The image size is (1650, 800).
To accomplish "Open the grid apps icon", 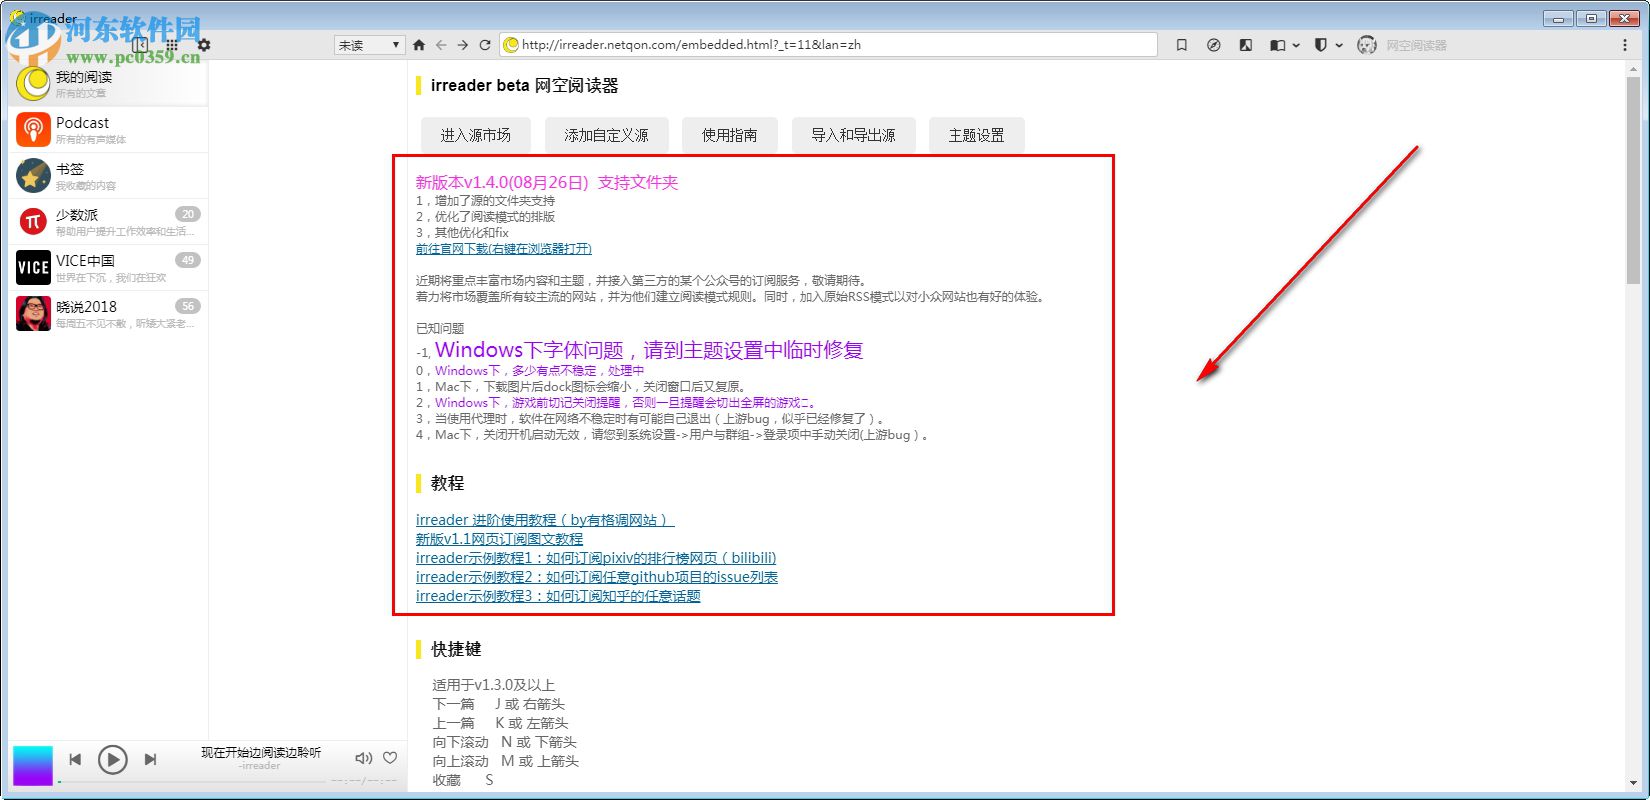I will [x=172, y=45].
